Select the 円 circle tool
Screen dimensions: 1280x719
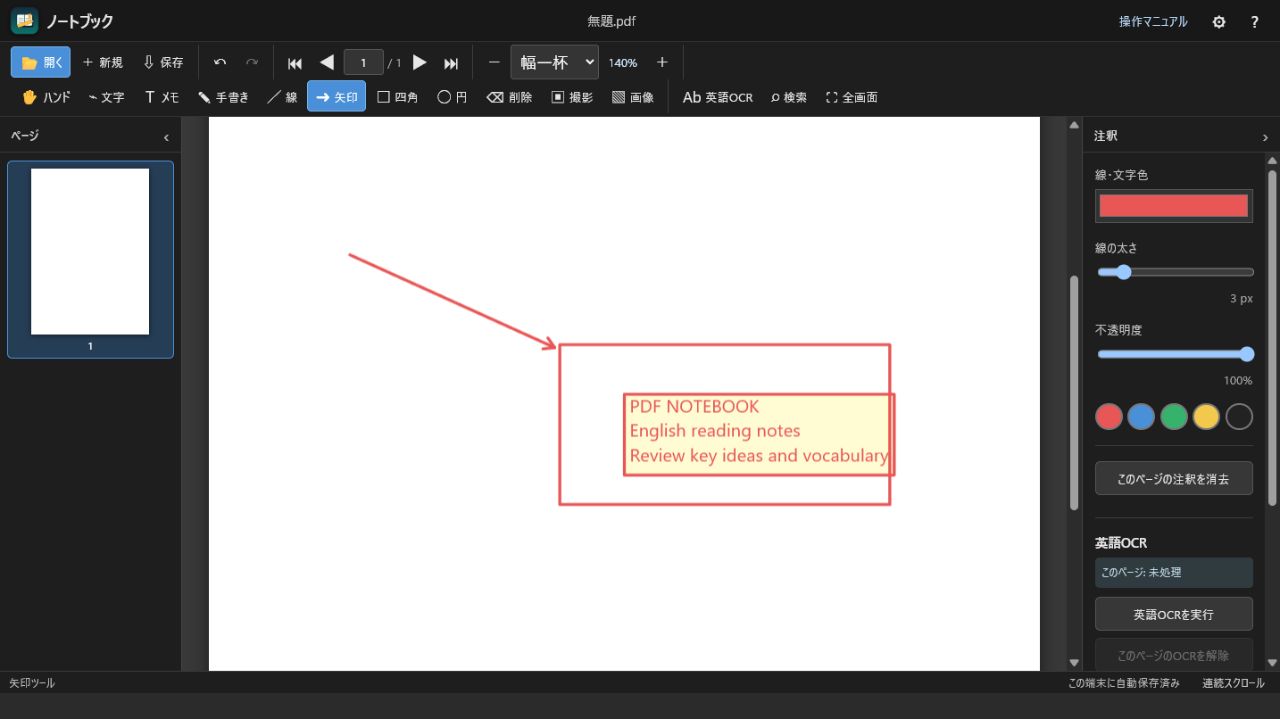(453, 97)
